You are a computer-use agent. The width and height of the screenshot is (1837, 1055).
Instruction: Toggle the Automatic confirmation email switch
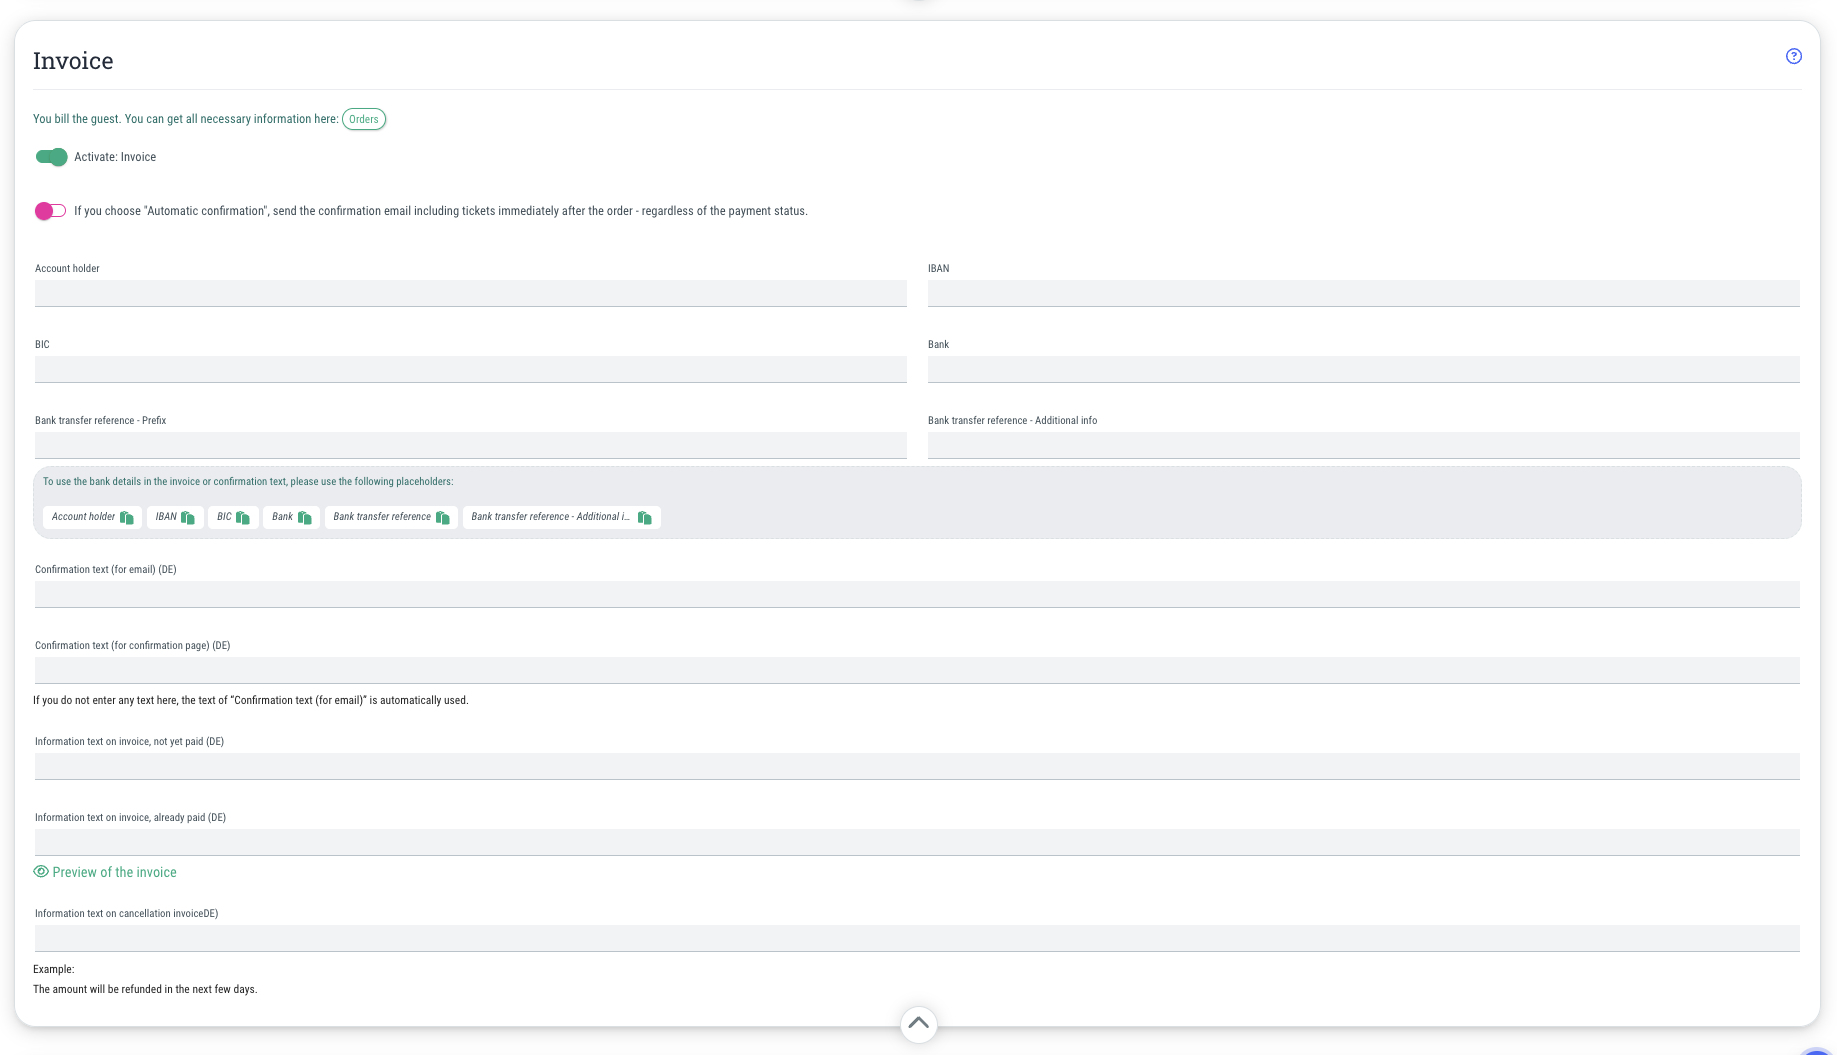(50, 211)
